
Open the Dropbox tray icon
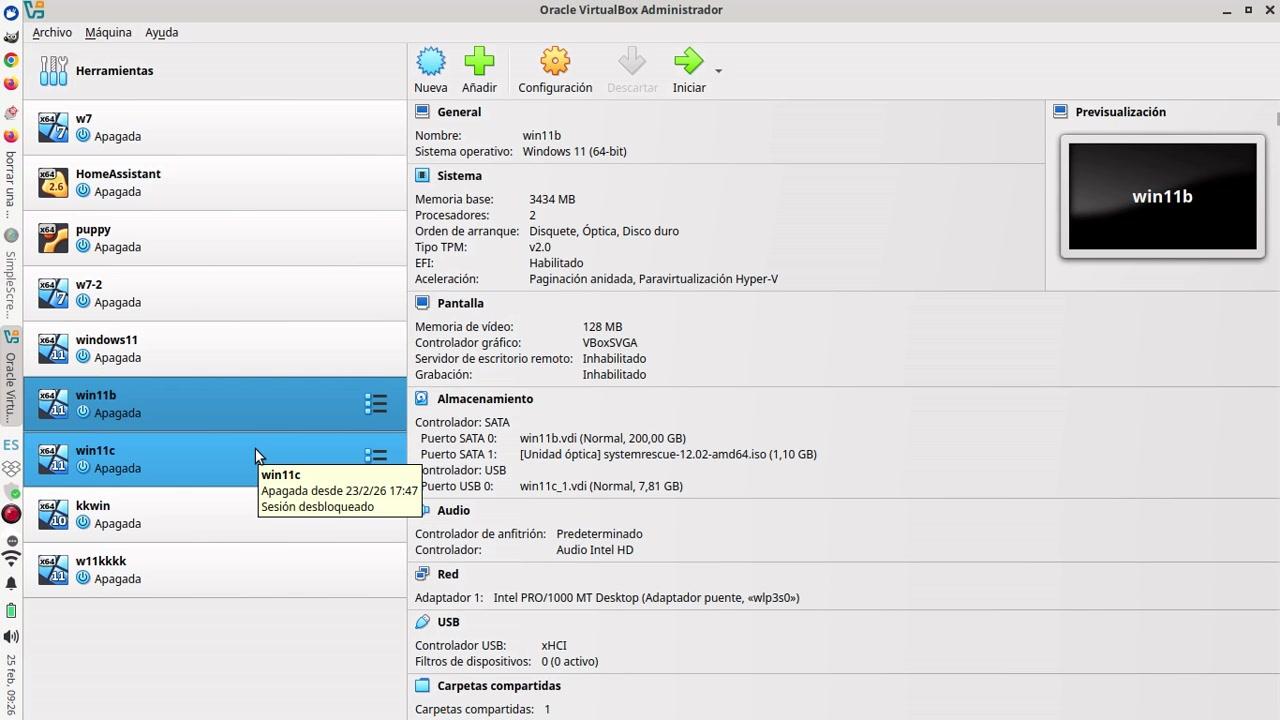coord(11,468)
